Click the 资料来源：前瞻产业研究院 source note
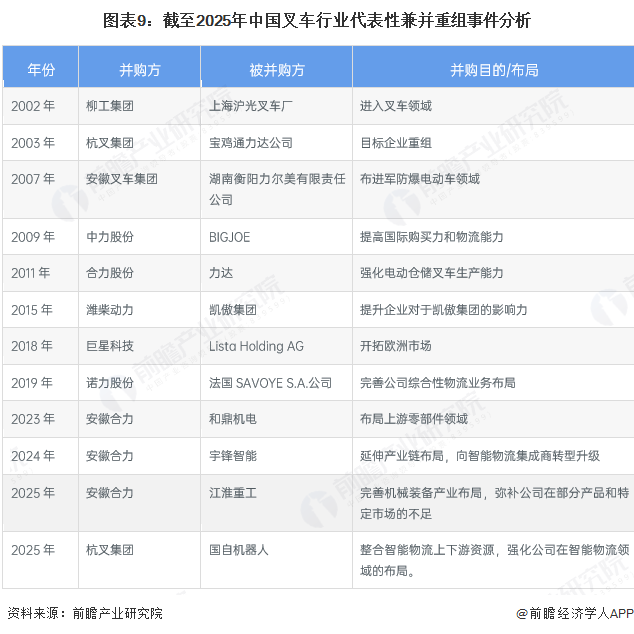The image size is (634, 634). pos(85,613)
